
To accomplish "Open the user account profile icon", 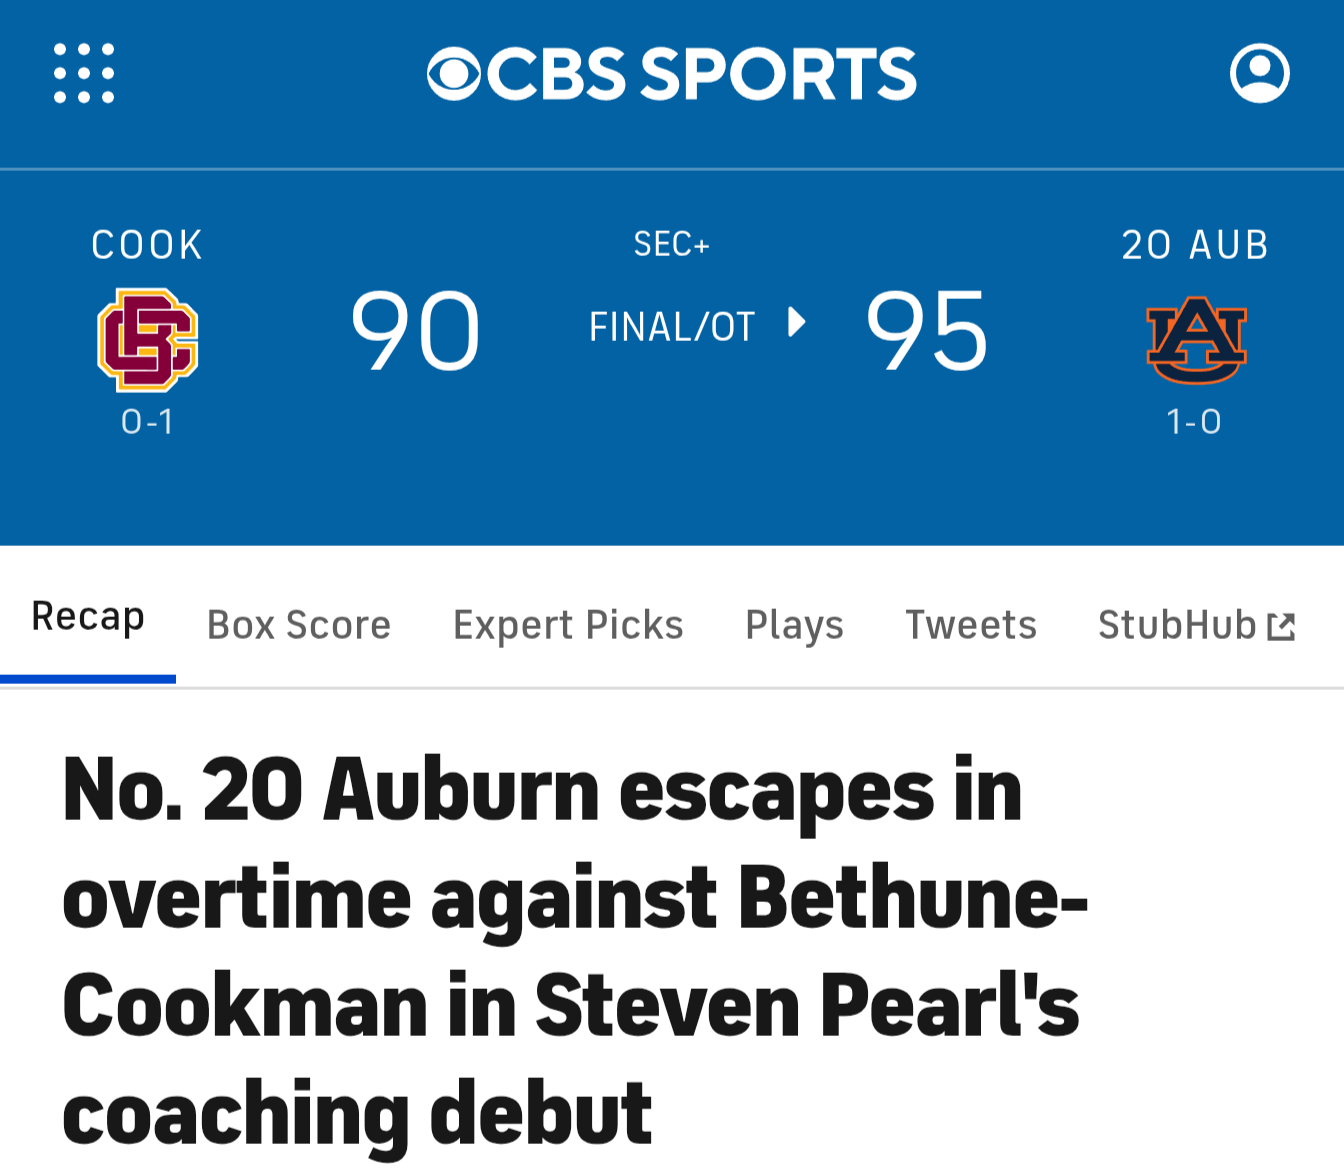I will click(1259, 73).
